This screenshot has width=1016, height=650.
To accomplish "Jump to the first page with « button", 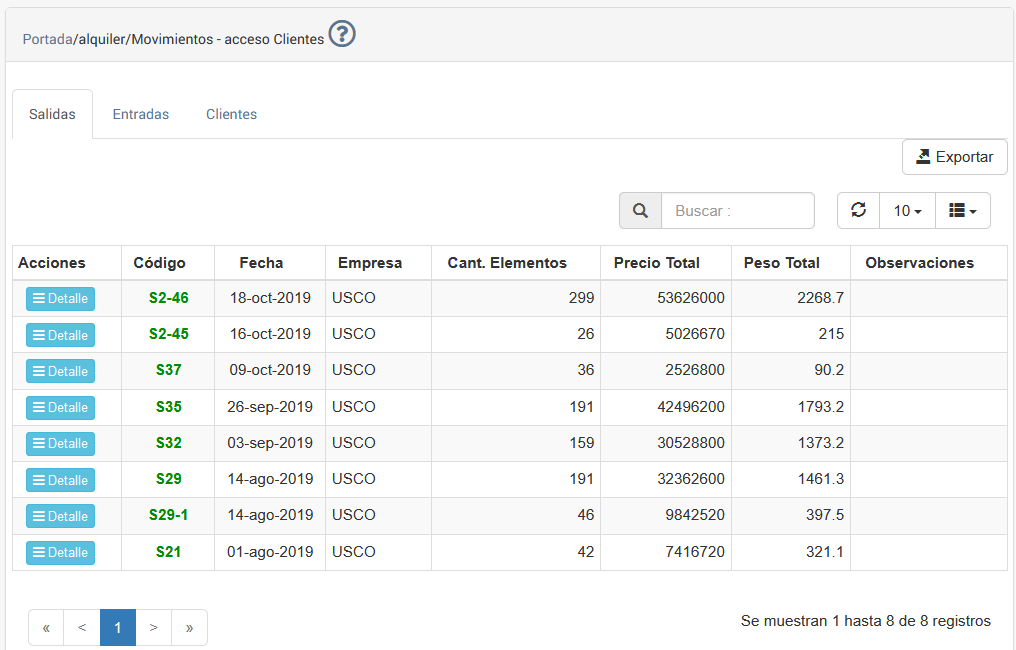I will point(46,628).
